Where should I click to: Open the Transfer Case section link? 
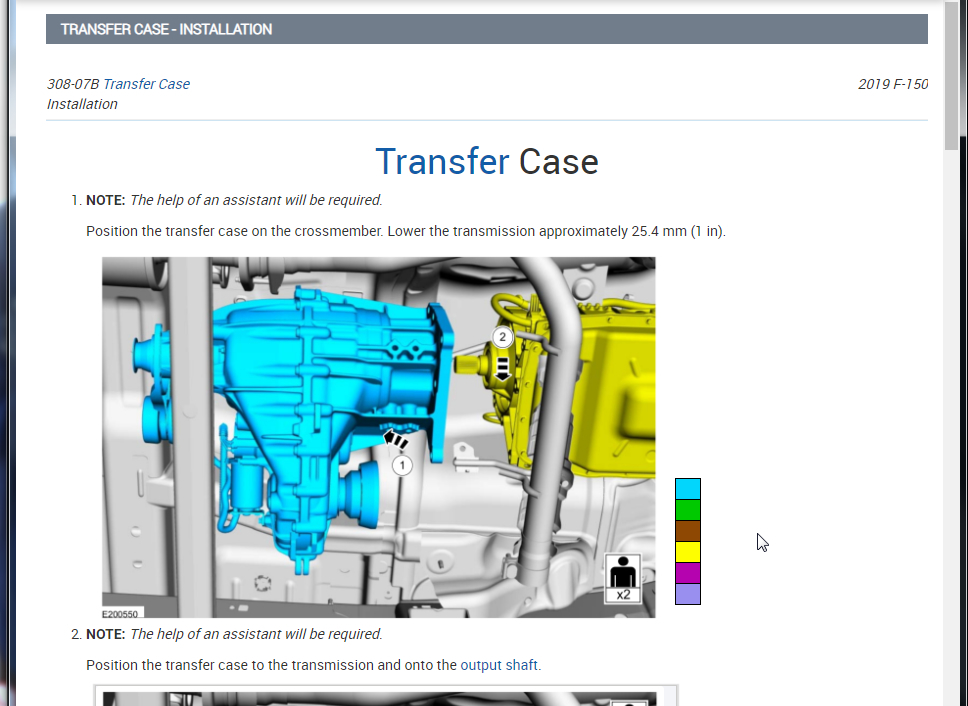point(146,84)
